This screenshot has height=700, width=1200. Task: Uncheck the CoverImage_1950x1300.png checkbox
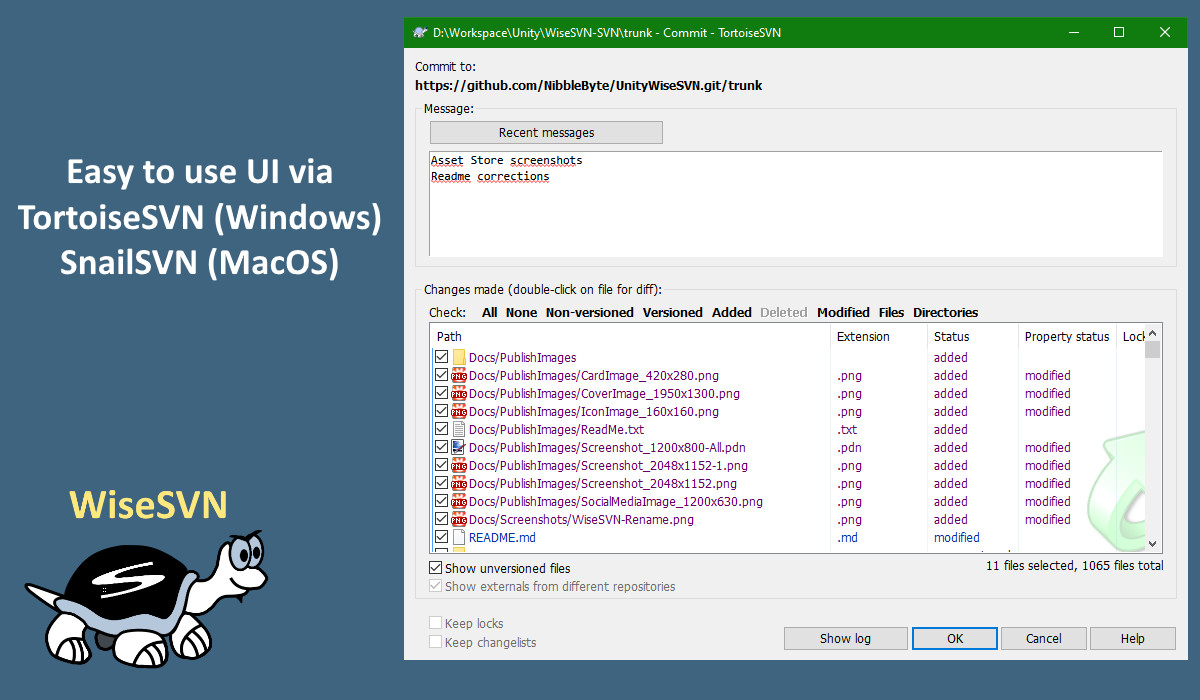441,393
